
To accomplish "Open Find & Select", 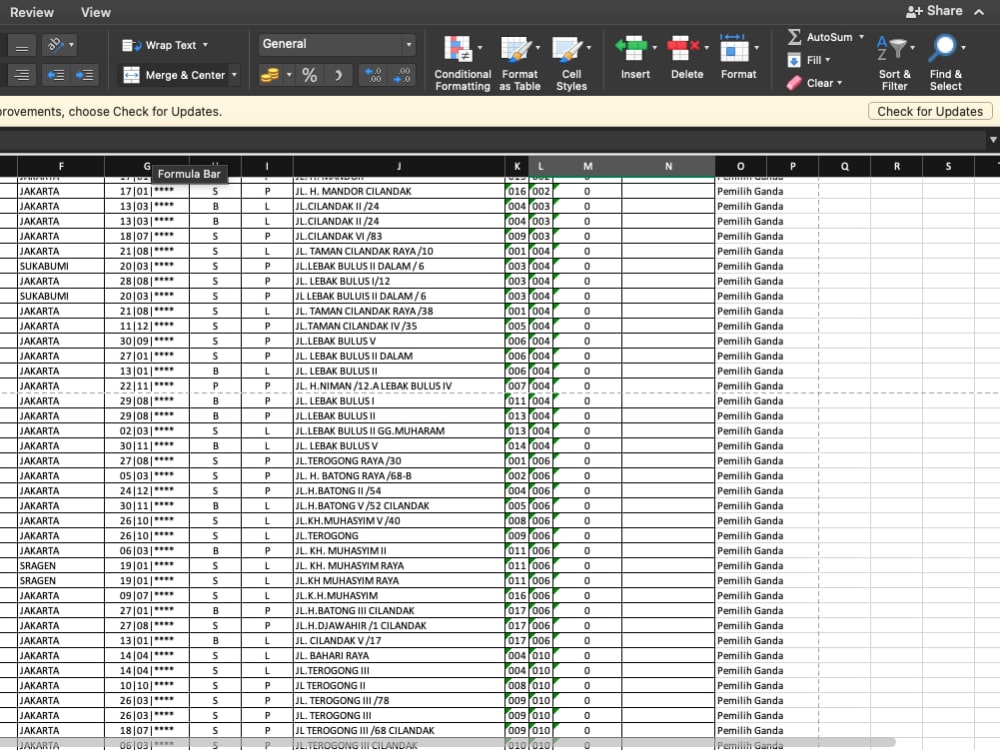I will point(946,62).
